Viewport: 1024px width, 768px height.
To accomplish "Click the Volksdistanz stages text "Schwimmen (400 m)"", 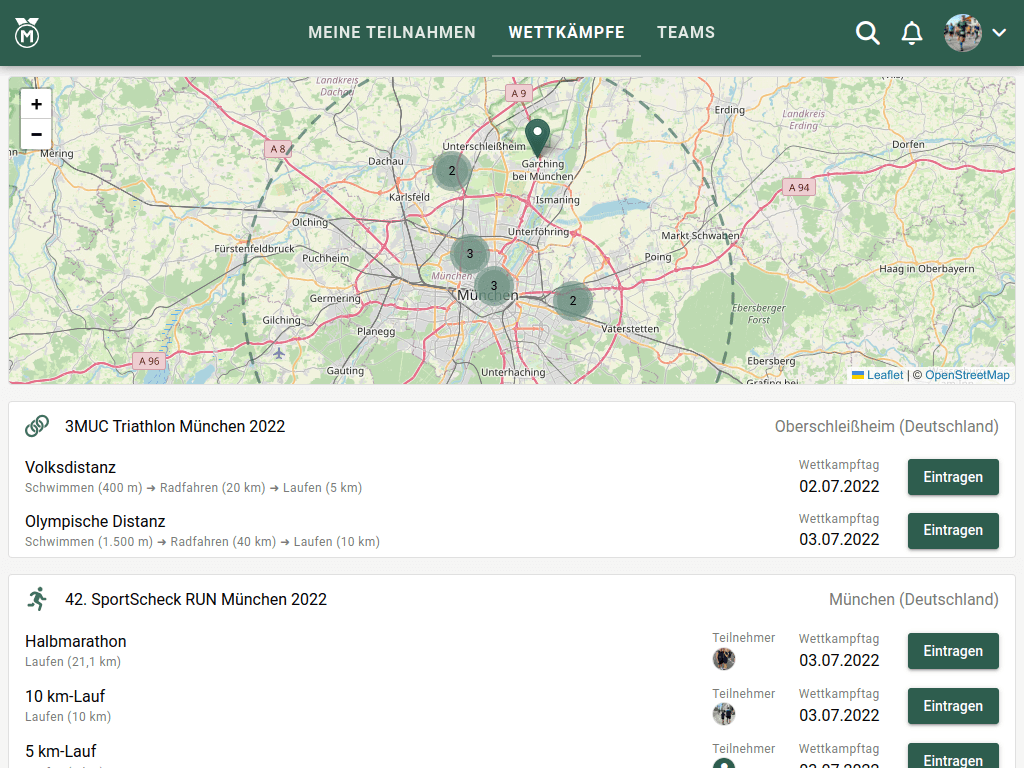I will tap(84, 488).
